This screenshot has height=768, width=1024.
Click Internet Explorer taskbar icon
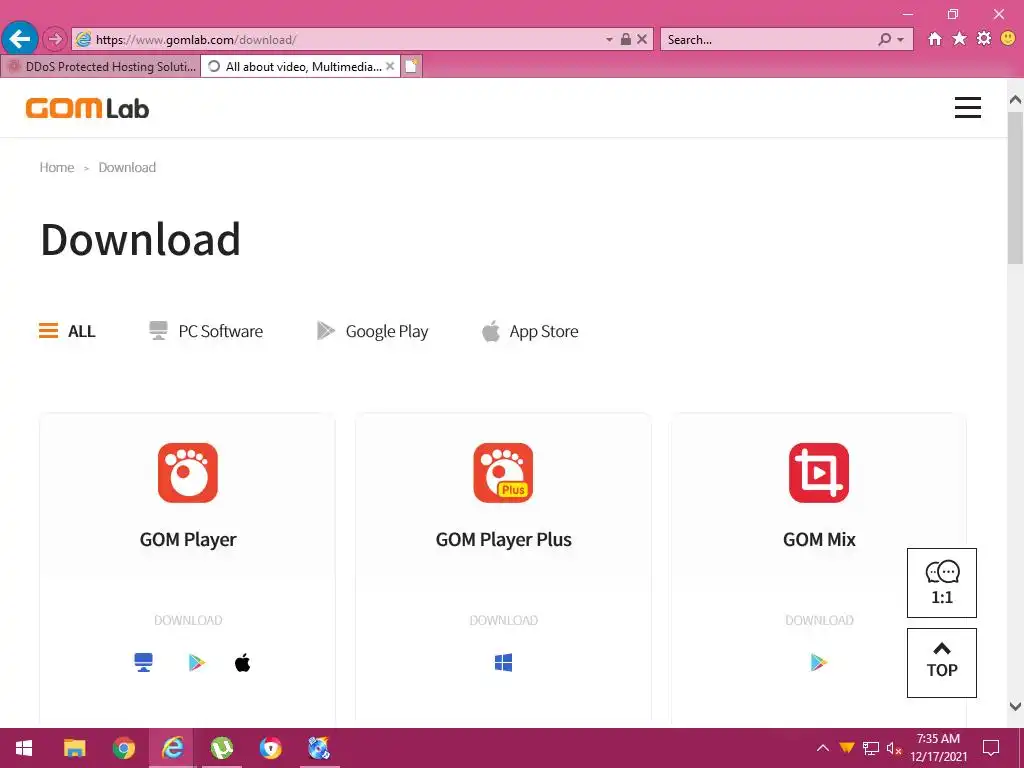172,748
